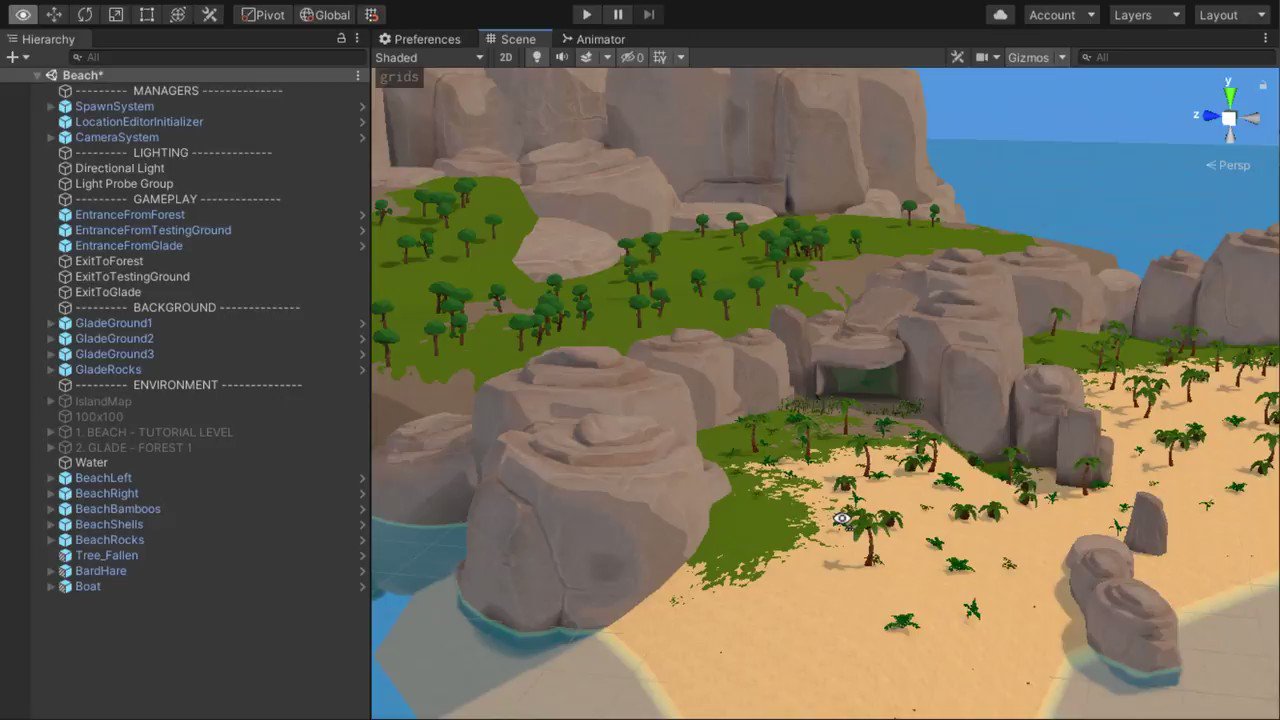The image size is (1280, 720).
Task: Toggle grid snapping icon beside Global
Action: (372, 15)
